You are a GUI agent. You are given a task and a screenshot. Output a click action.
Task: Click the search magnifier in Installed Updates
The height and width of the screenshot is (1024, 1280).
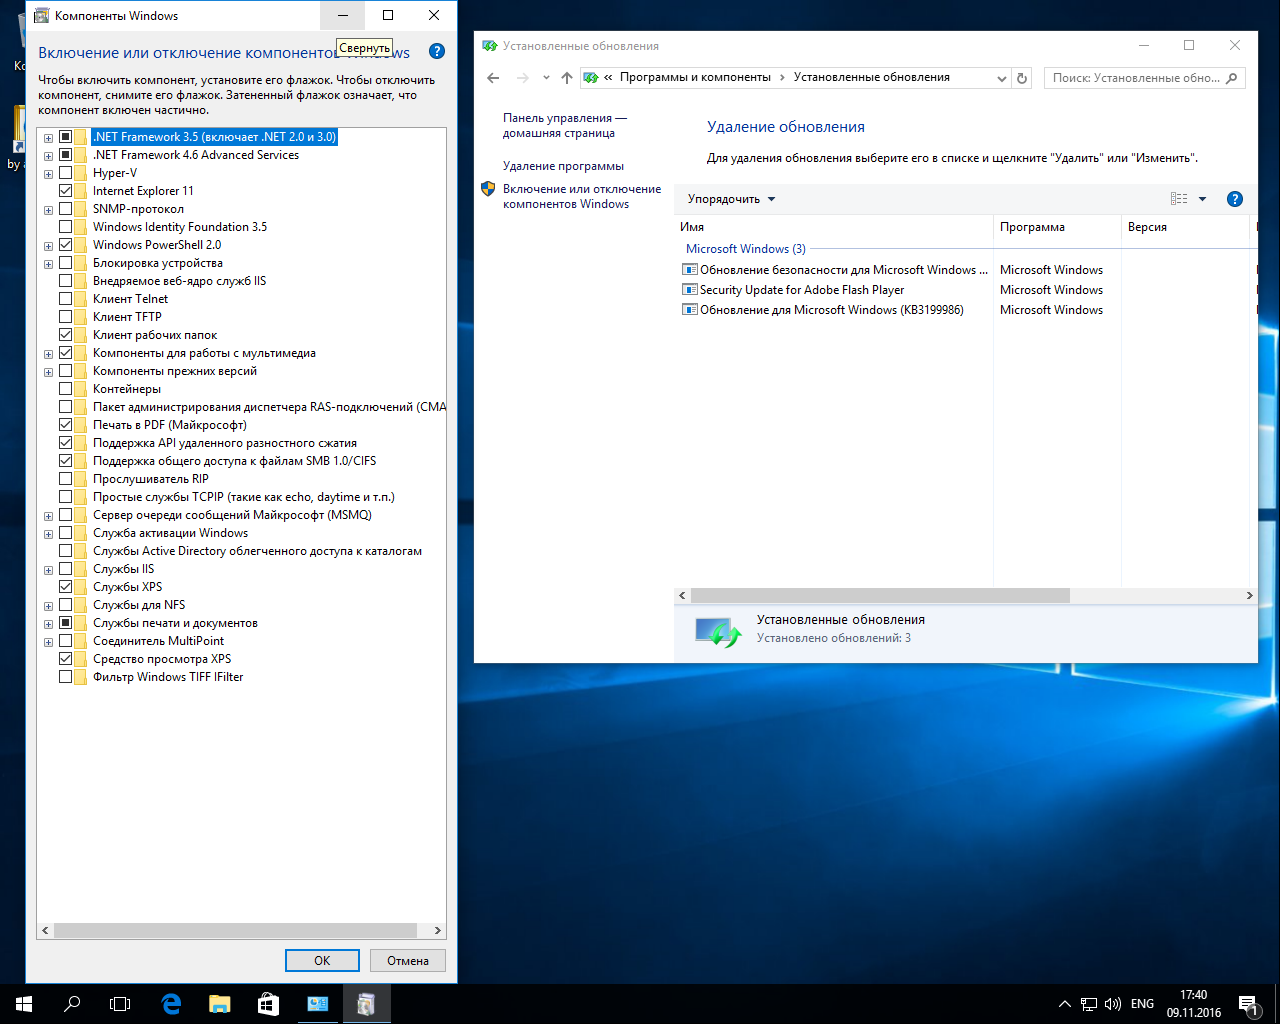(1232, 78)
